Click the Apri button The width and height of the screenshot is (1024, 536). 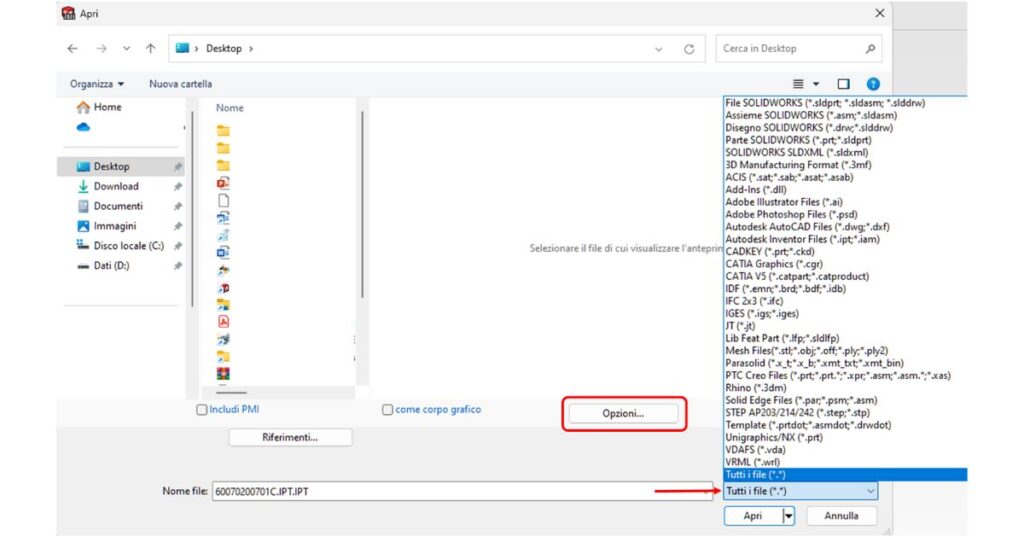pos(753,516)
